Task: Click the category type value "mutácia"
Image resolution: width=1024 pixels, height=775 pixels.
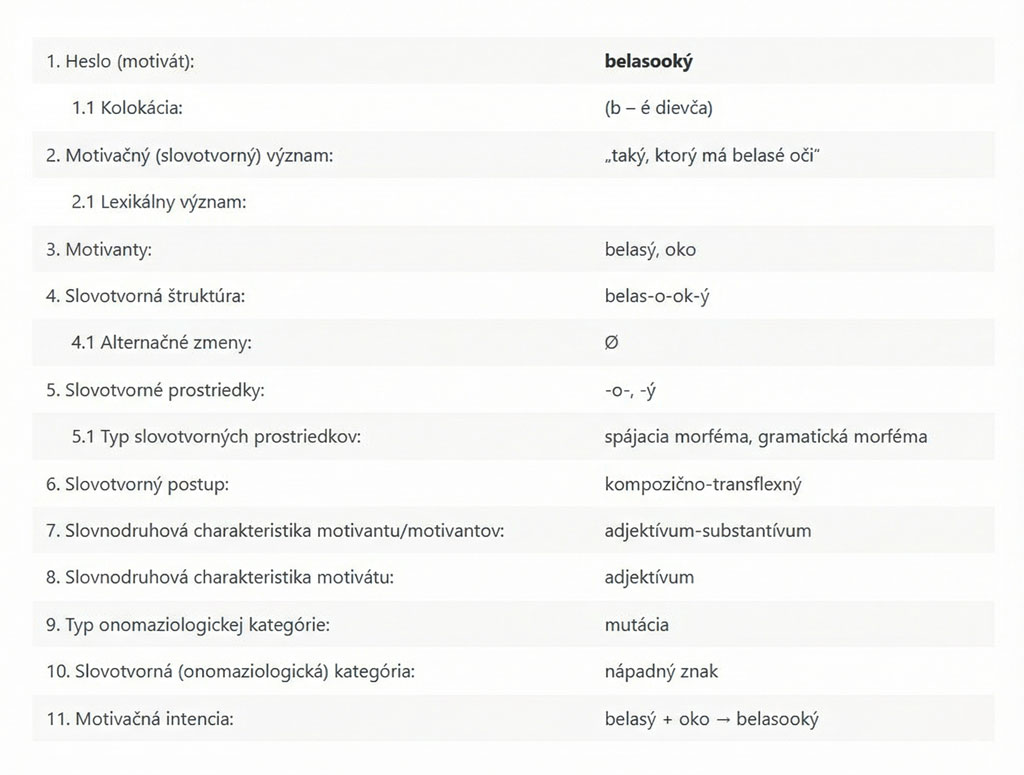Action: point(637,625)
